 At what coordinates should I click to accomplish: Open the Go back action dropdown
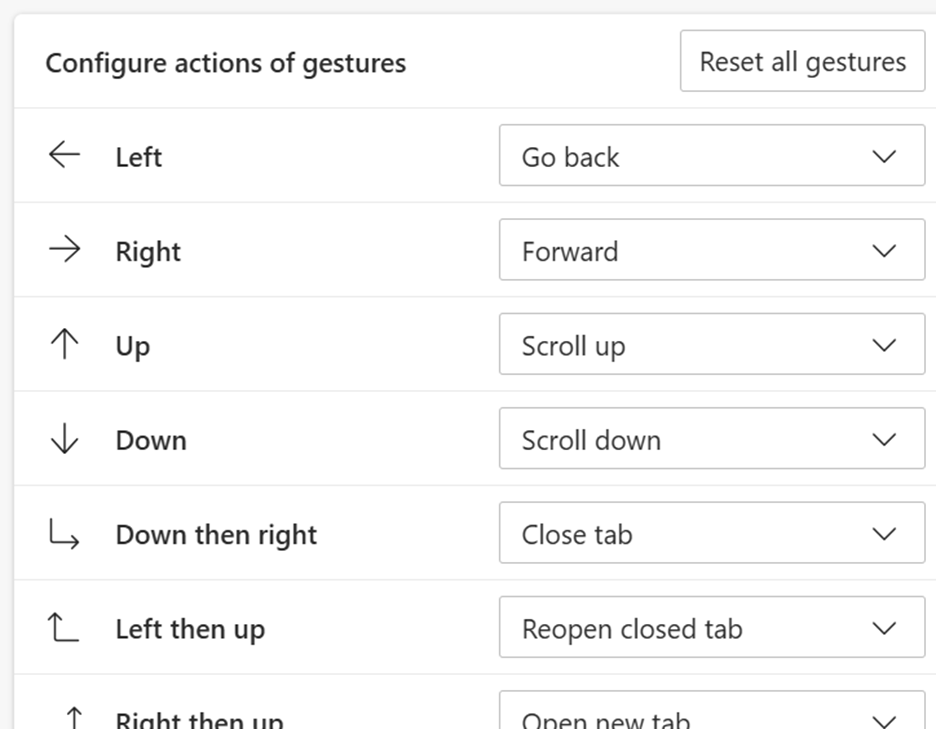point(712,155)
